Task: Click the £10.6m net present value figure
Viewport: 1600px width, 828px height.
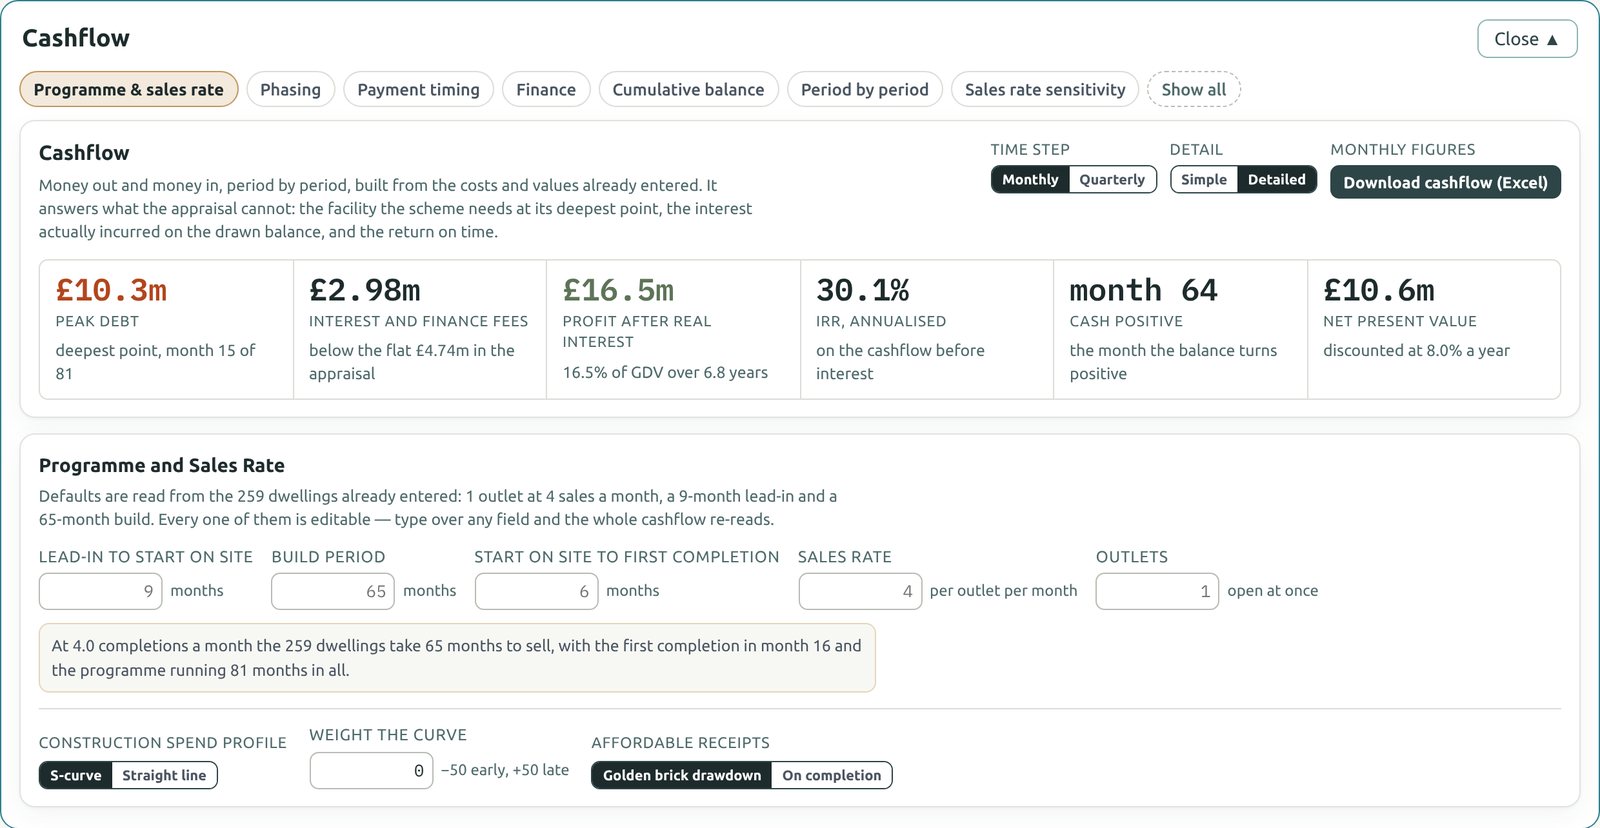Action: coord(1378,290)
